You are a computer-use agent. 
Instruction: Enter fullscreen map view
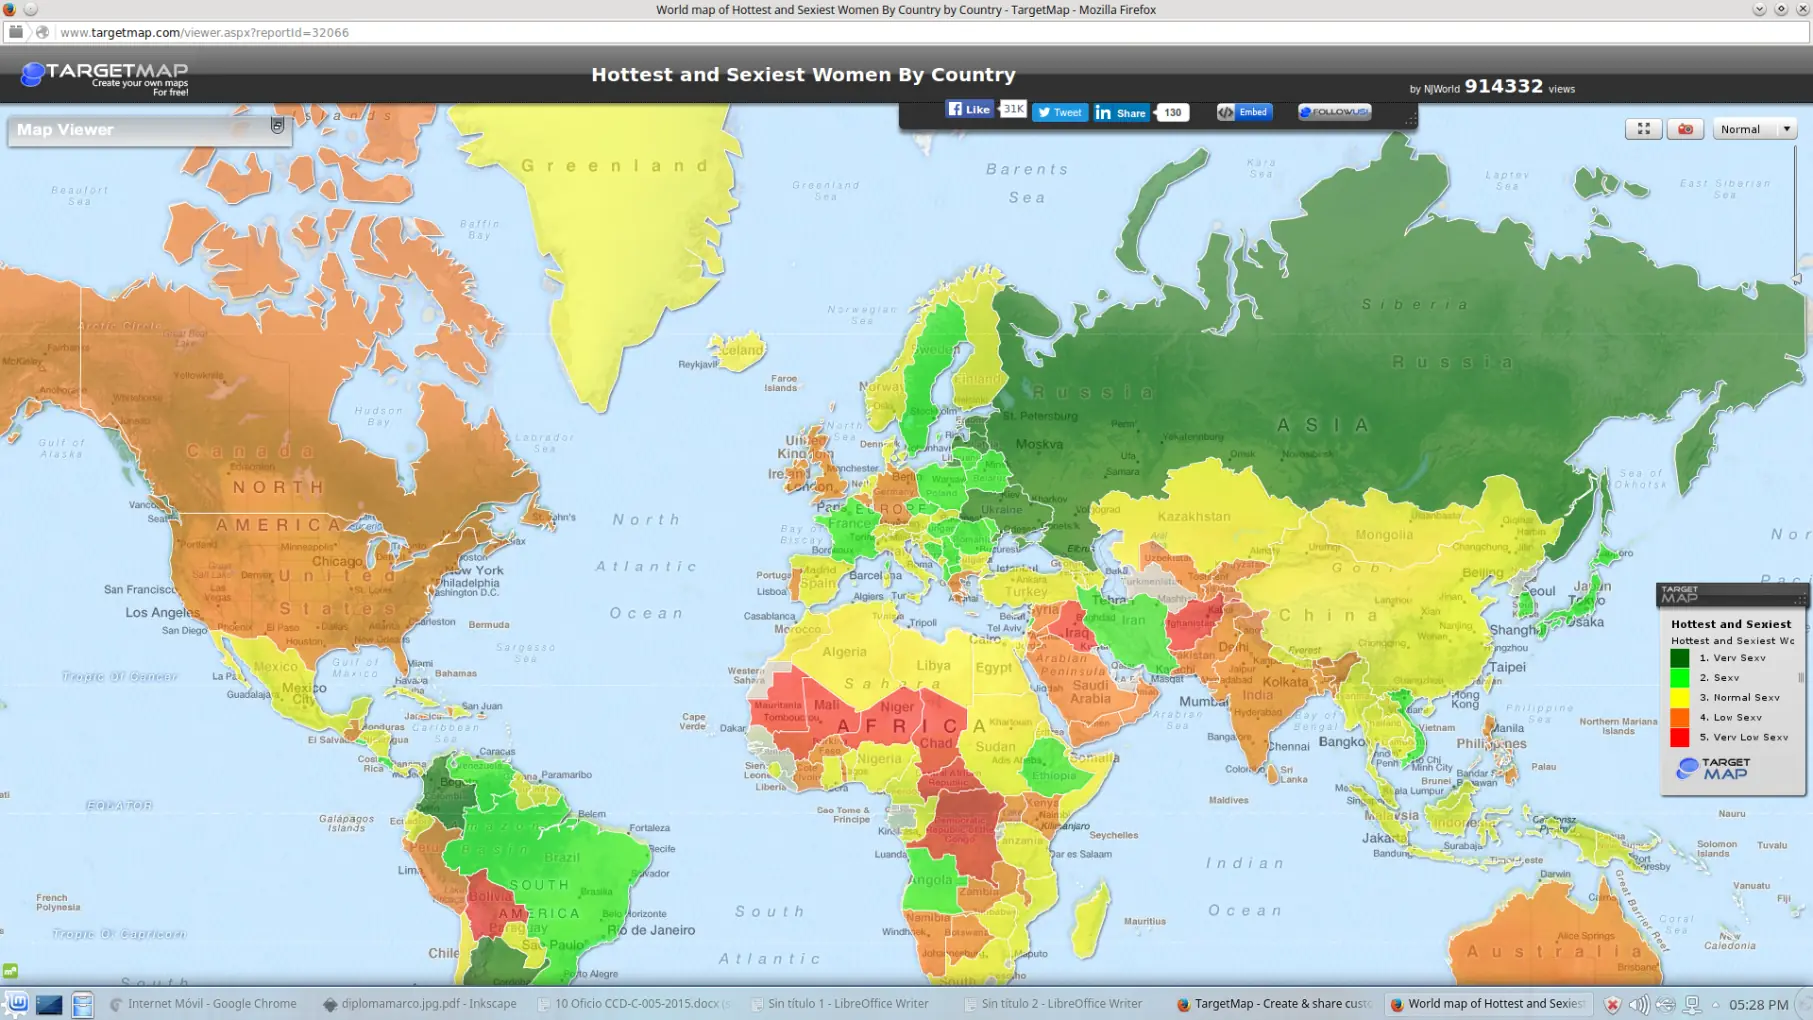(x=1643, y=129)
